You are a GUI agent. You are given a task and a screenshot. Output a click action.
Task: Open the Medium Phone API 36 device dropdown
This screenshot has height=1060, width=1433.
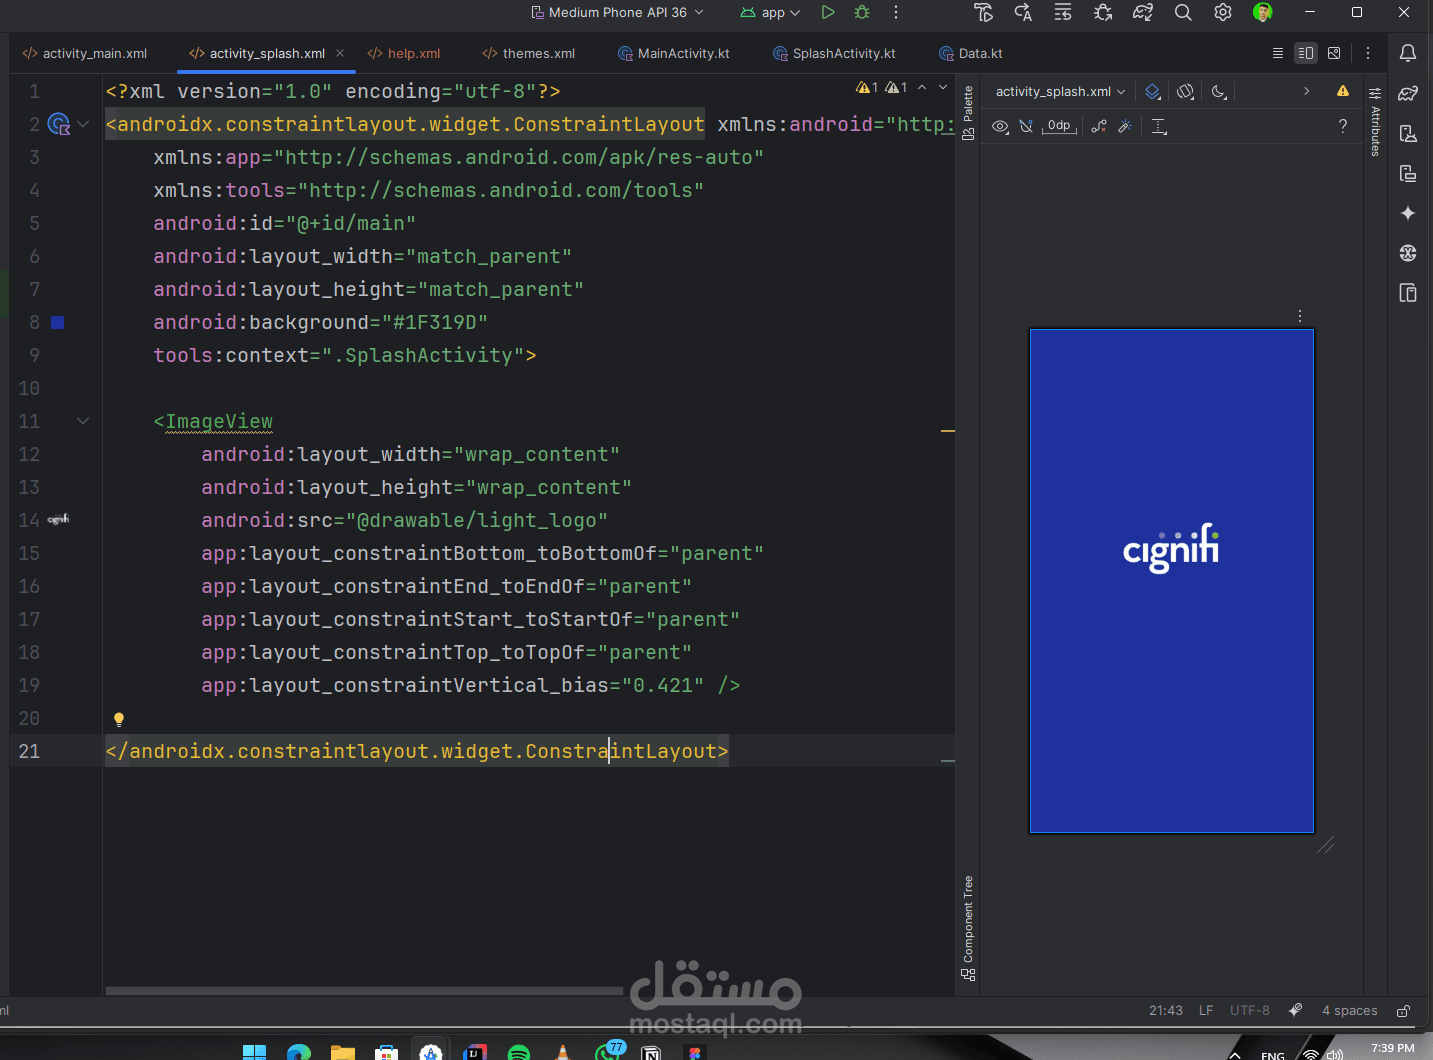pos(617,12)
